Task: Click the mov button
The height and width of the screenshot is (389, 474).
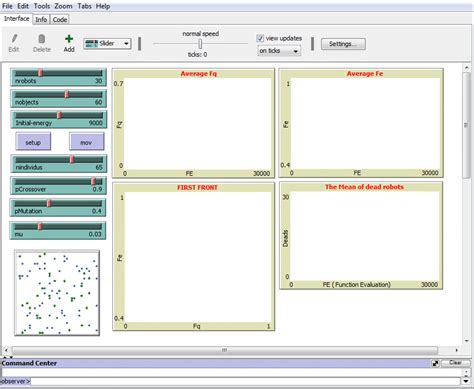Action: (86, 142)
